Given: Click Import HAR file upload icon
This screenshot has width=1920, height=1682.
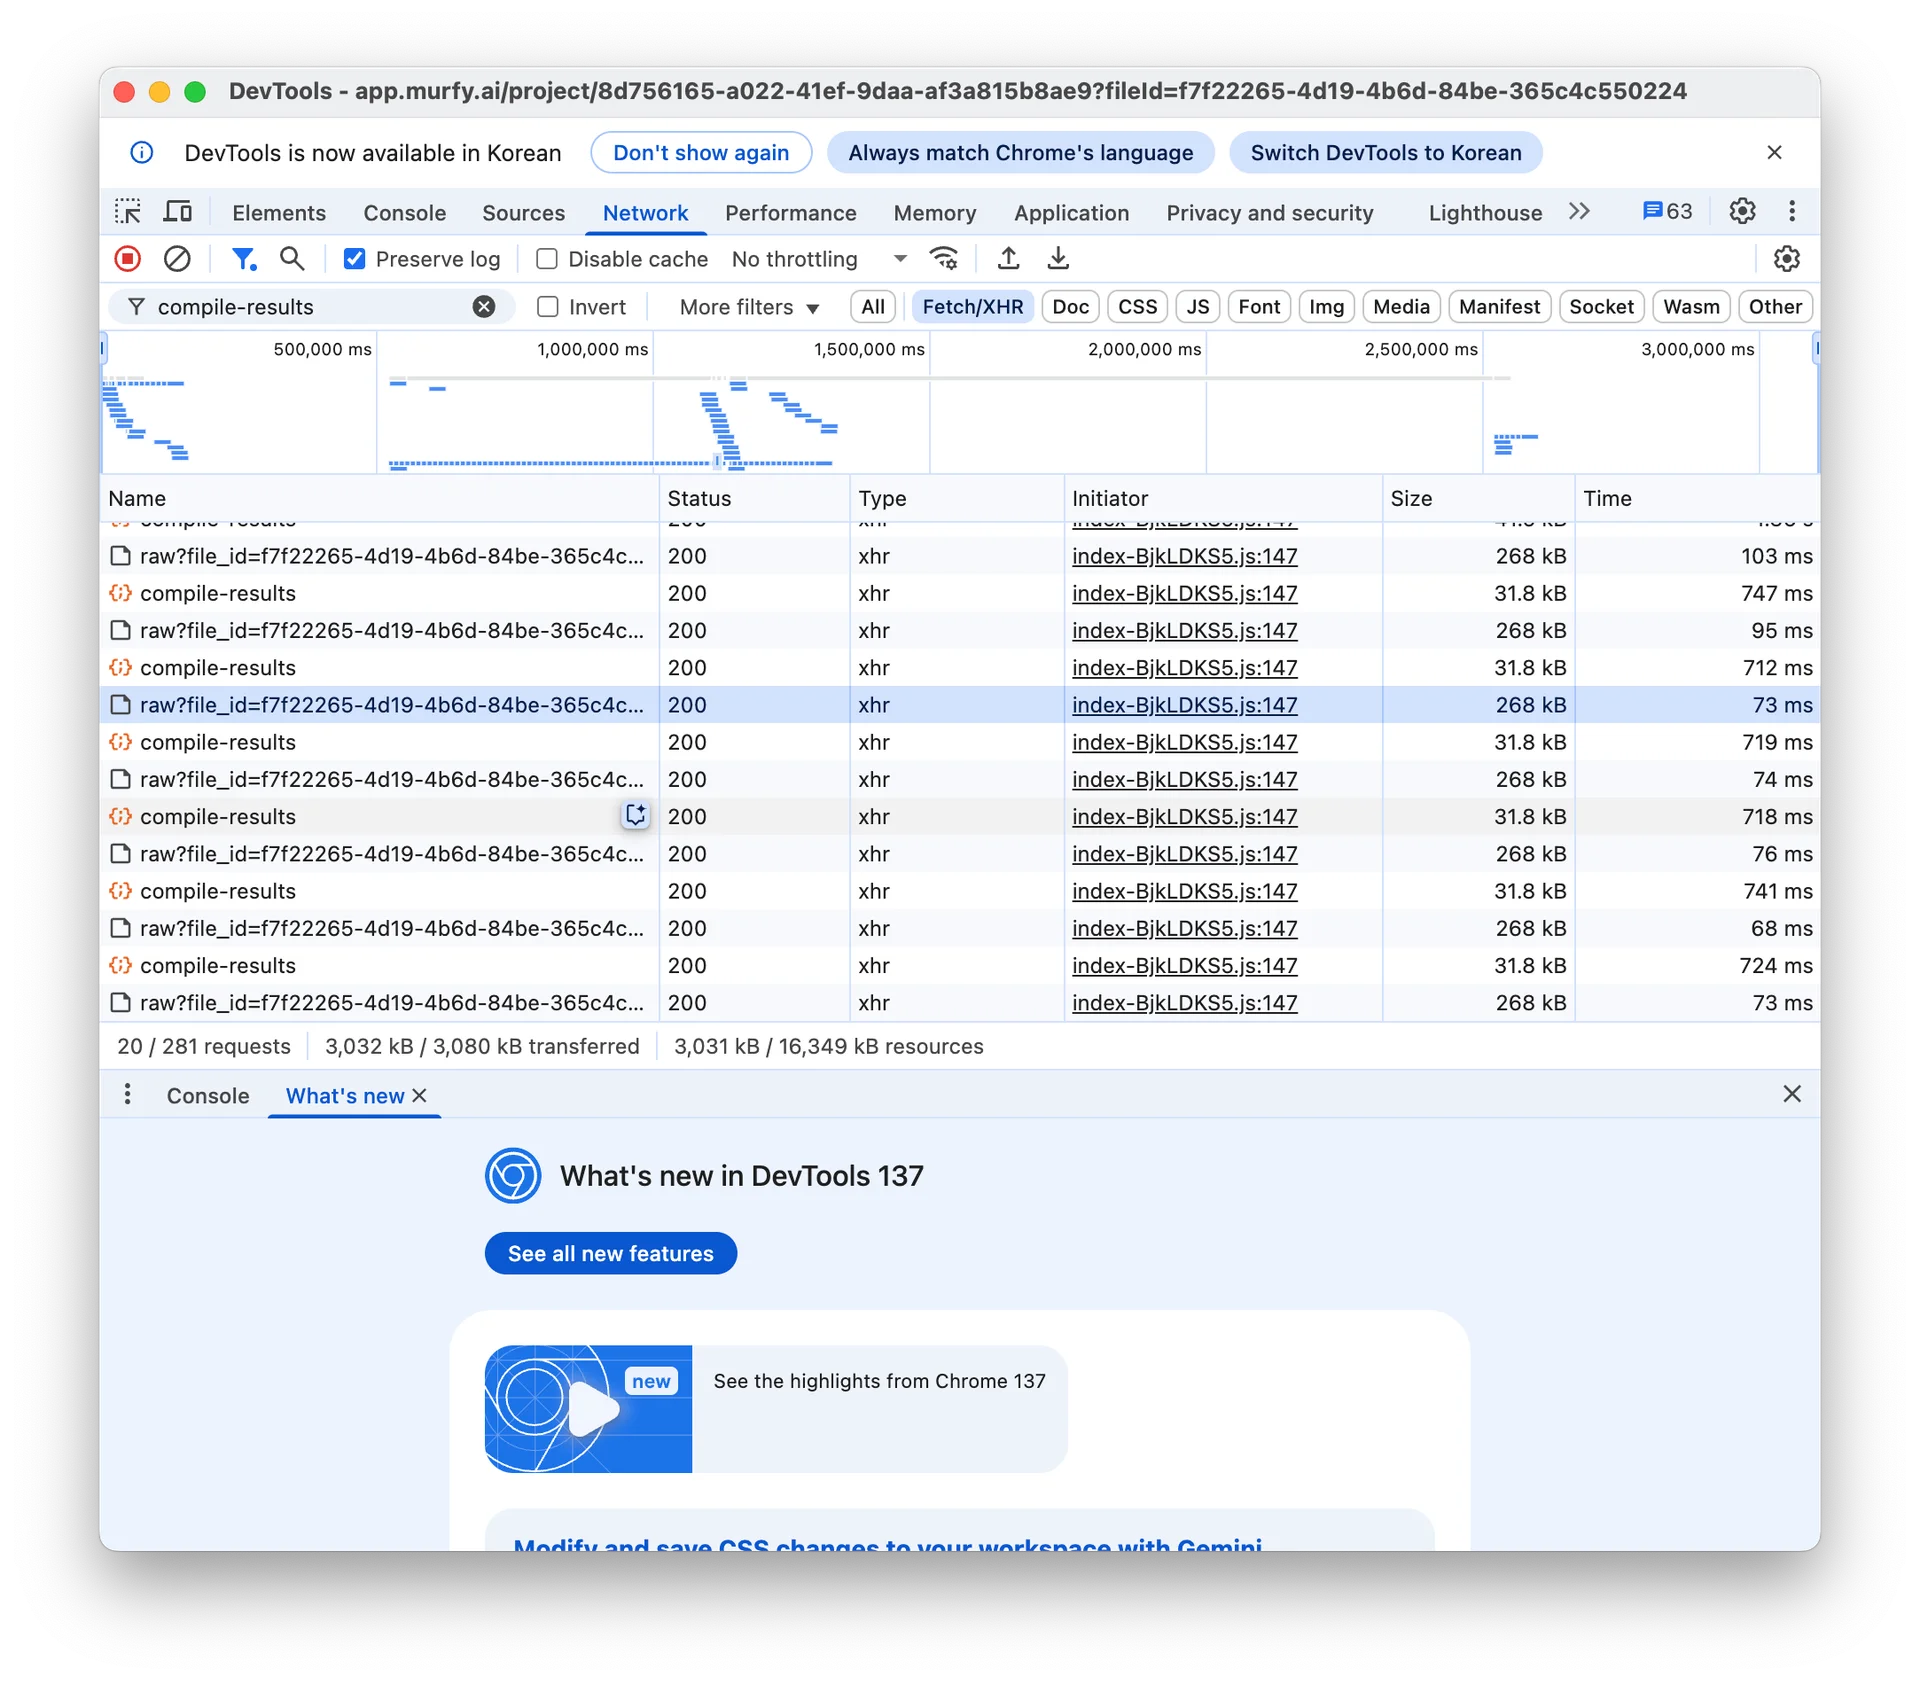Looking at the screenshot, I should click(1008, 259).
